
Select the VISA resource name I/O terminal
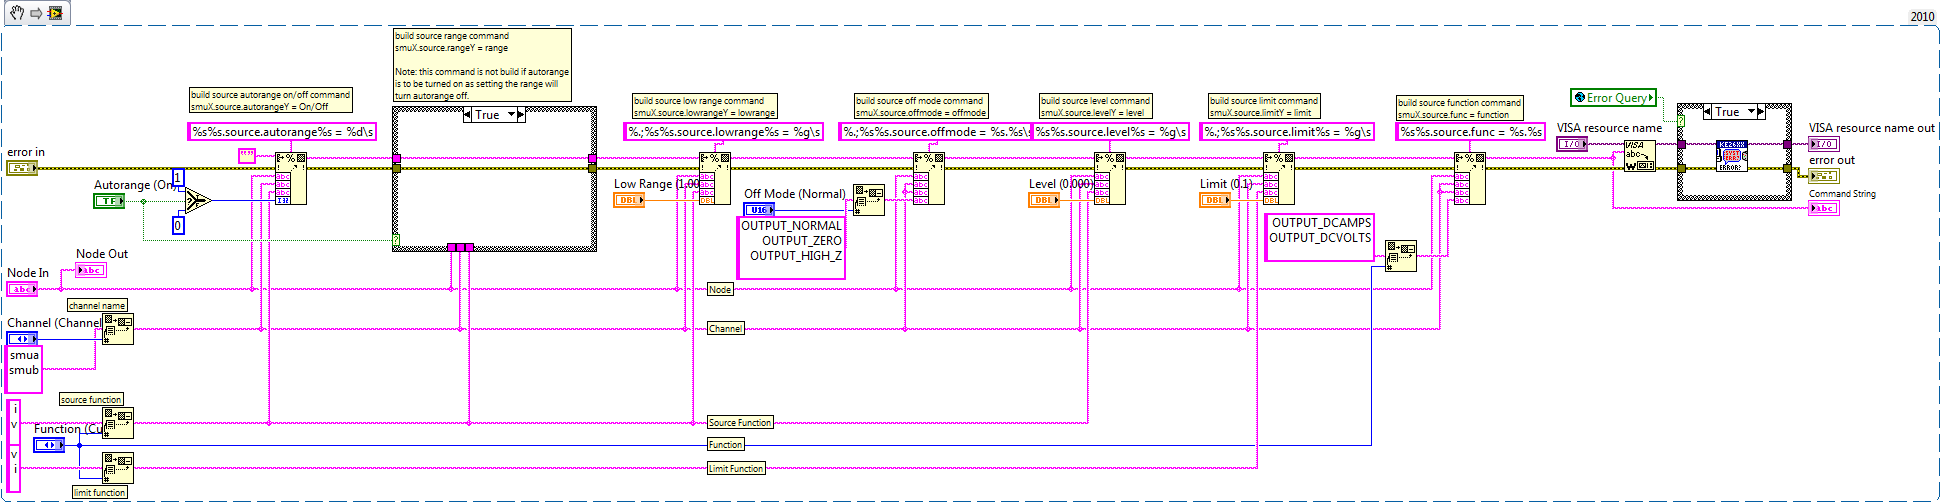[x=1572, y=144]
